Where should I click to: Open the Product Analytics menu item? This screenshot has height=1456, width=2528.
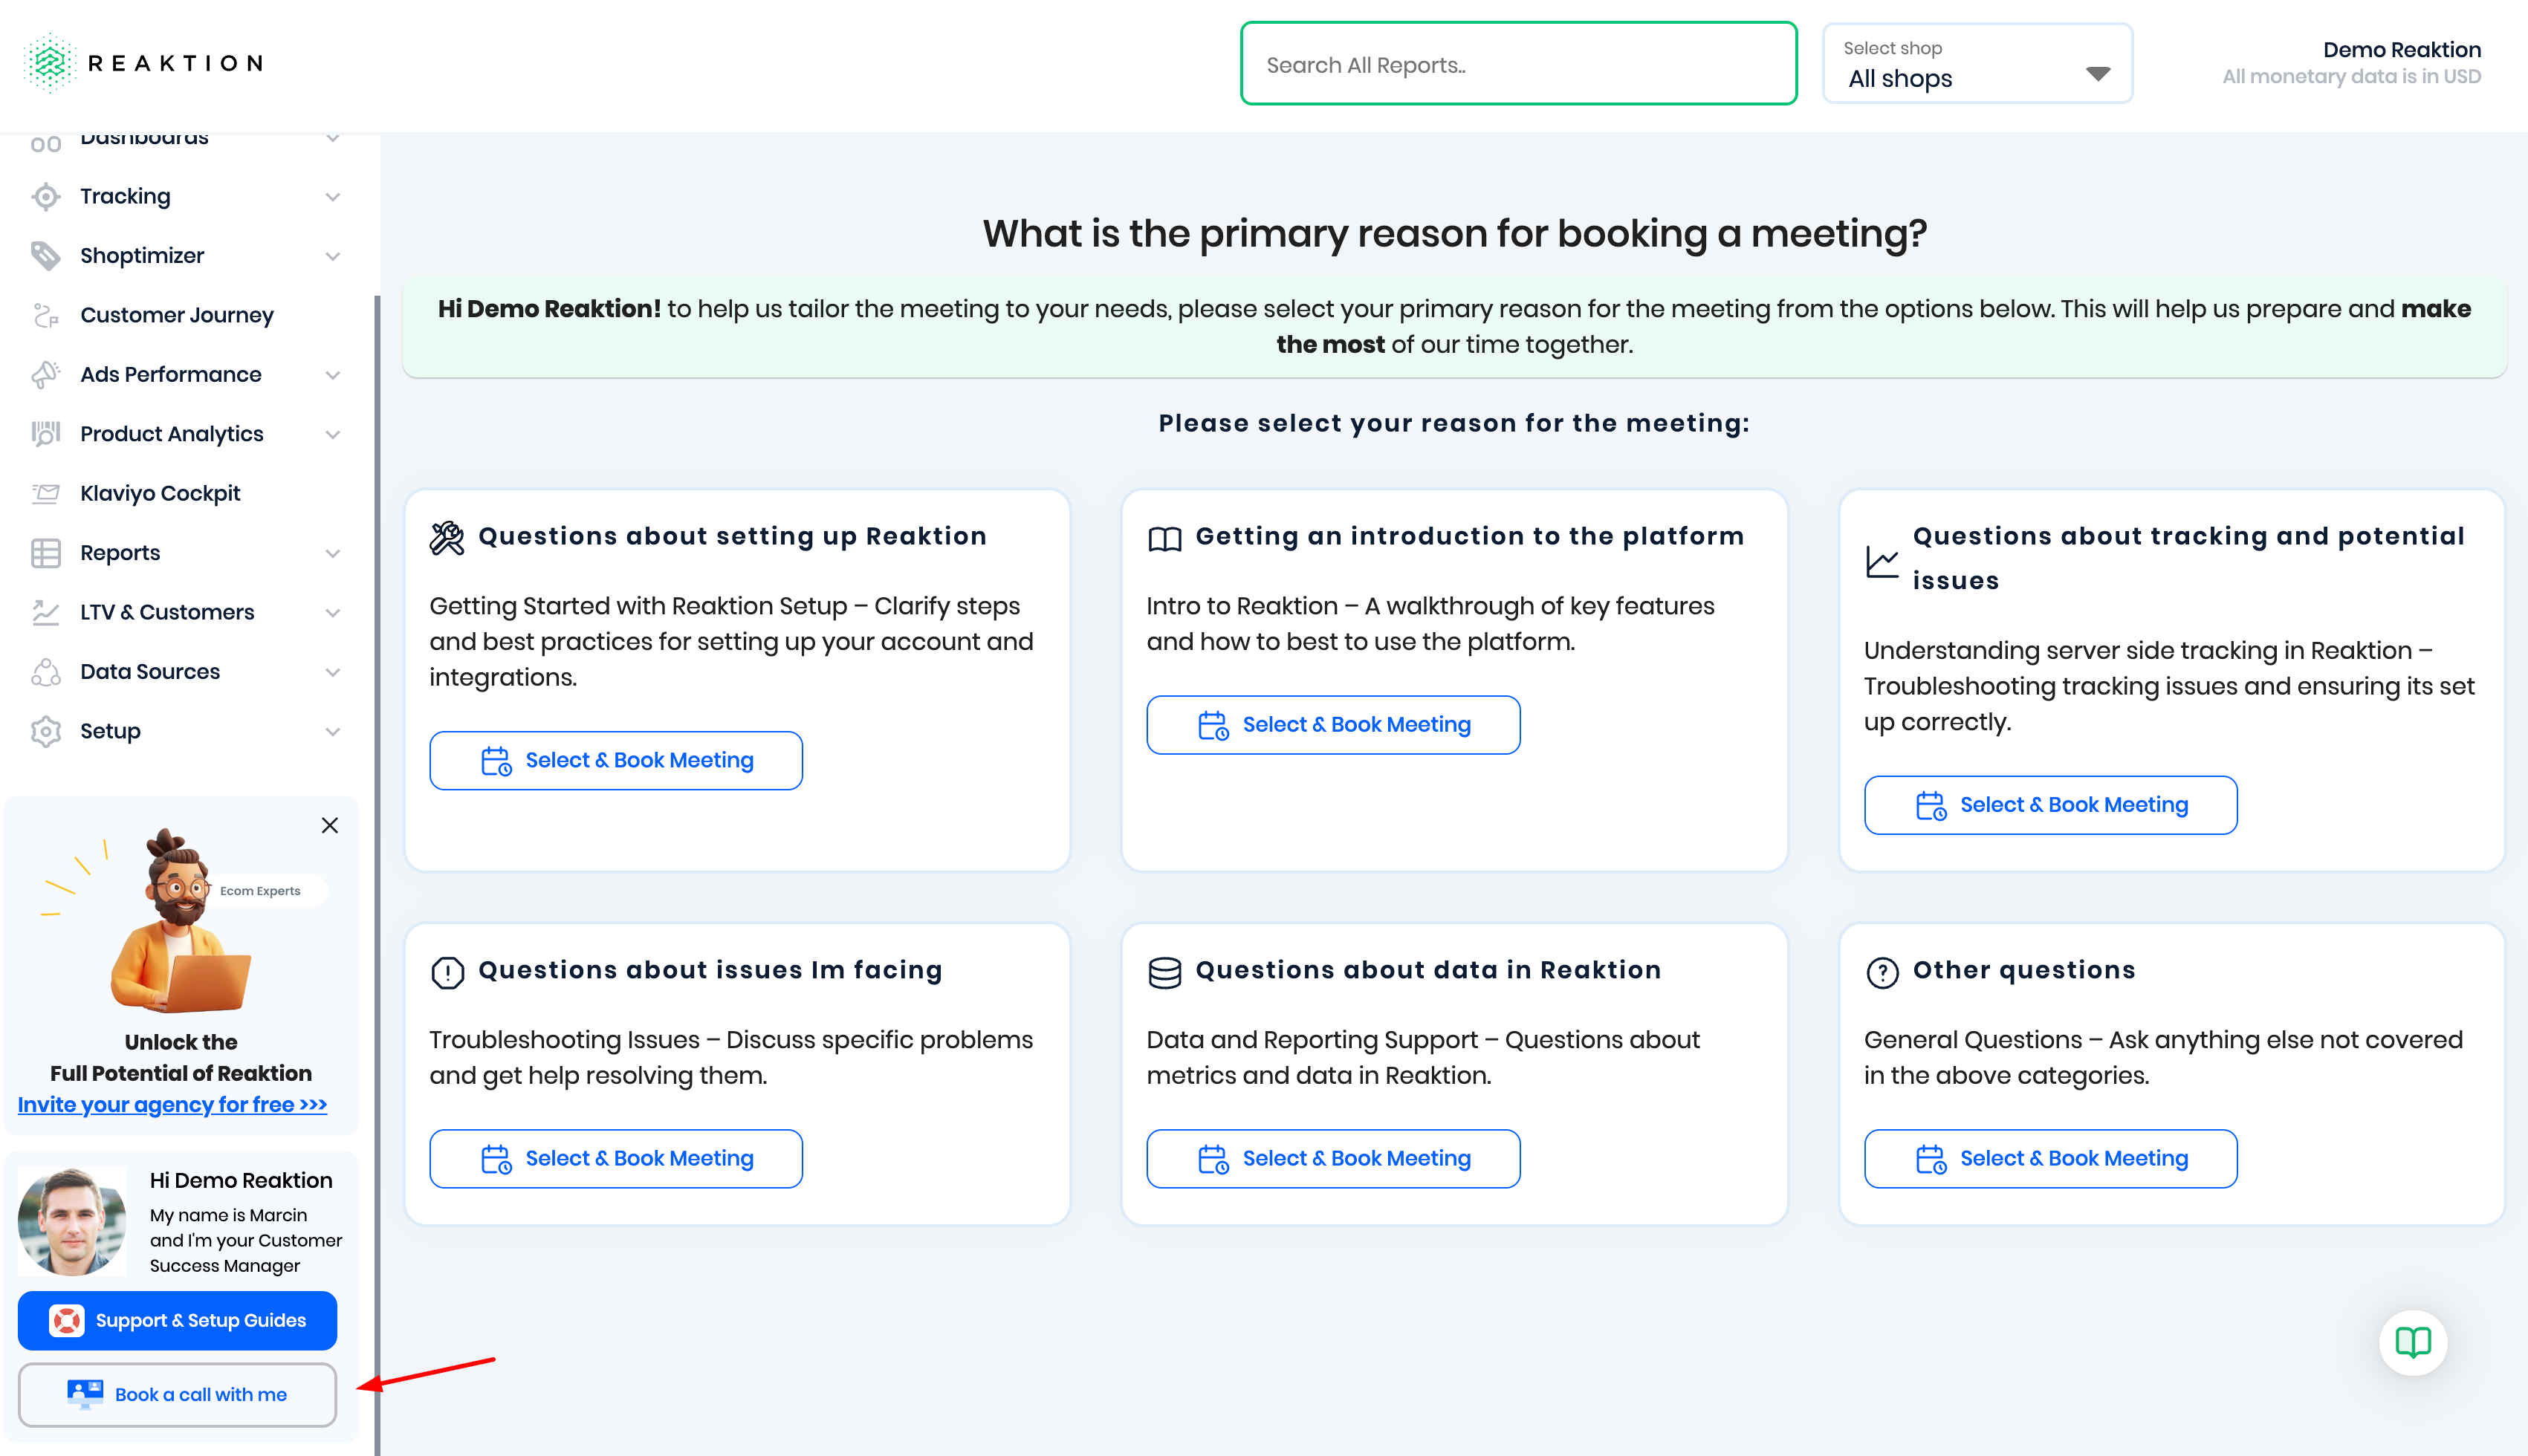(x=172, y=434)
